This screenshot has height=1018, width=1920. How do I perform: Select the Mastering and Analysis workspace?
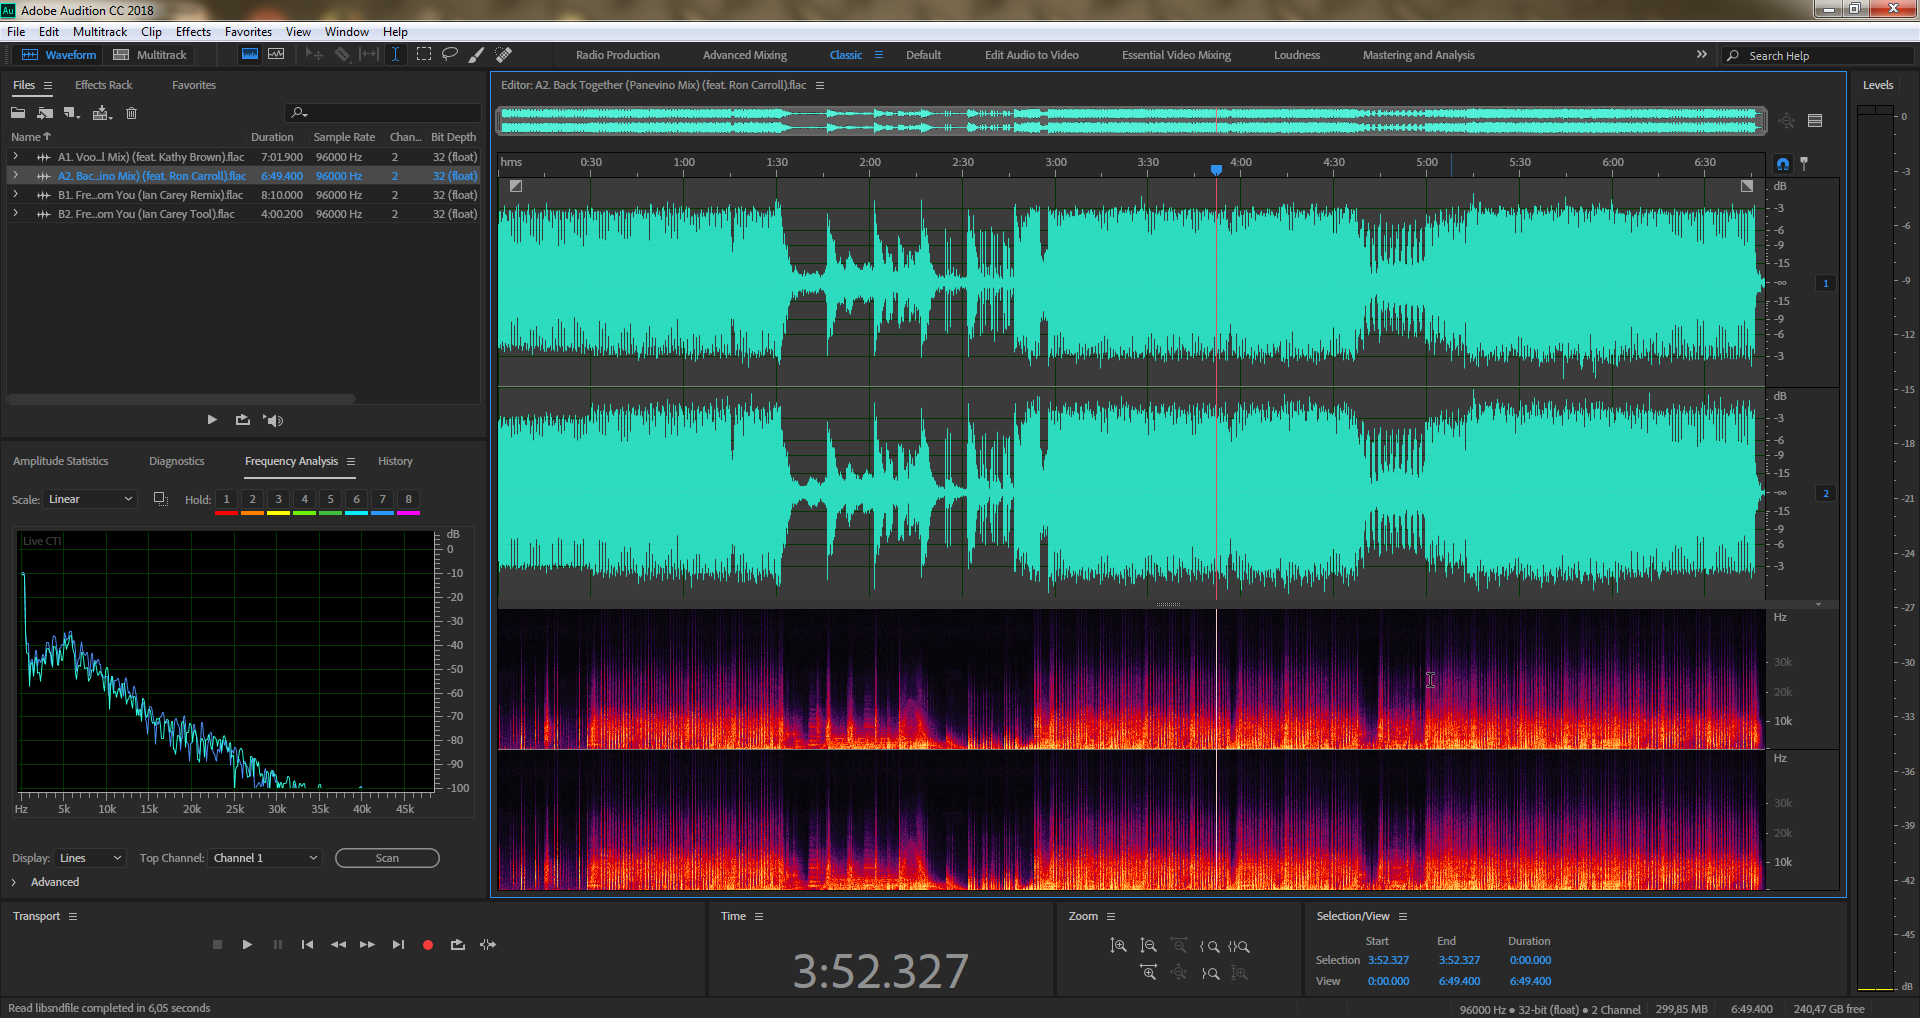pos(1418,55)
